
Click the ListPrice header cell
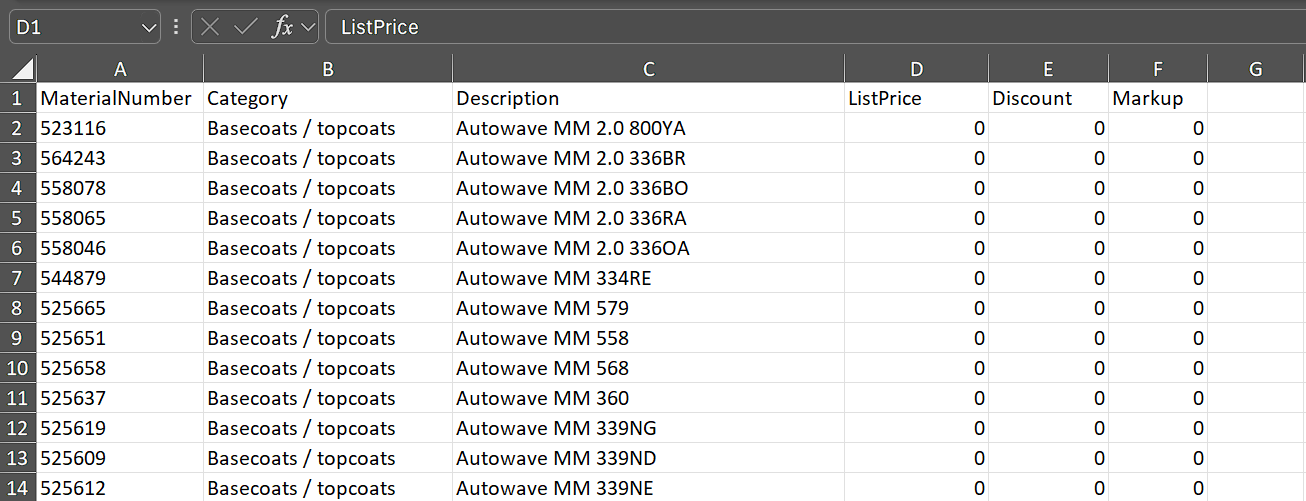click(x=916, y=98)
